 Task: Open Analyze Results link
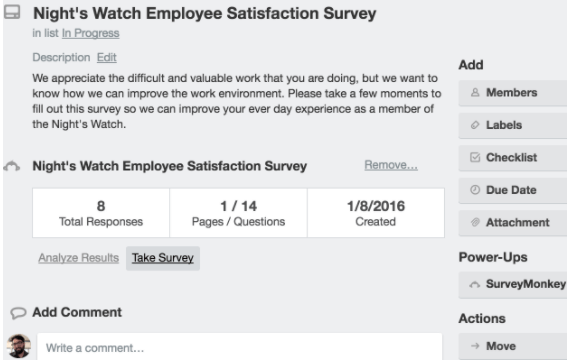[79, 258]
